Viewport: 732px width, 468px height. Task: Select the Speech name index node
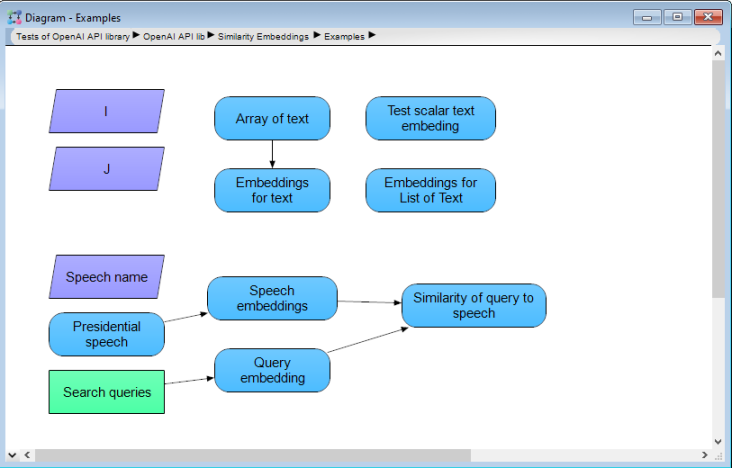[106, 277]
